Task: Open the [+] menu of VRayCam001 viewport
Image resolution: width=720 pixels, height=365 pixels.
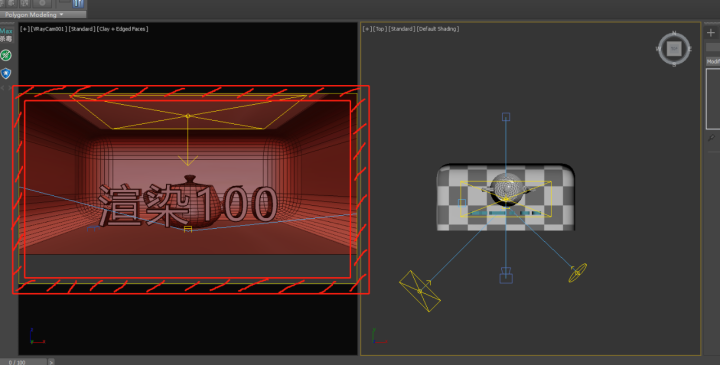Action: click(24, 29)
